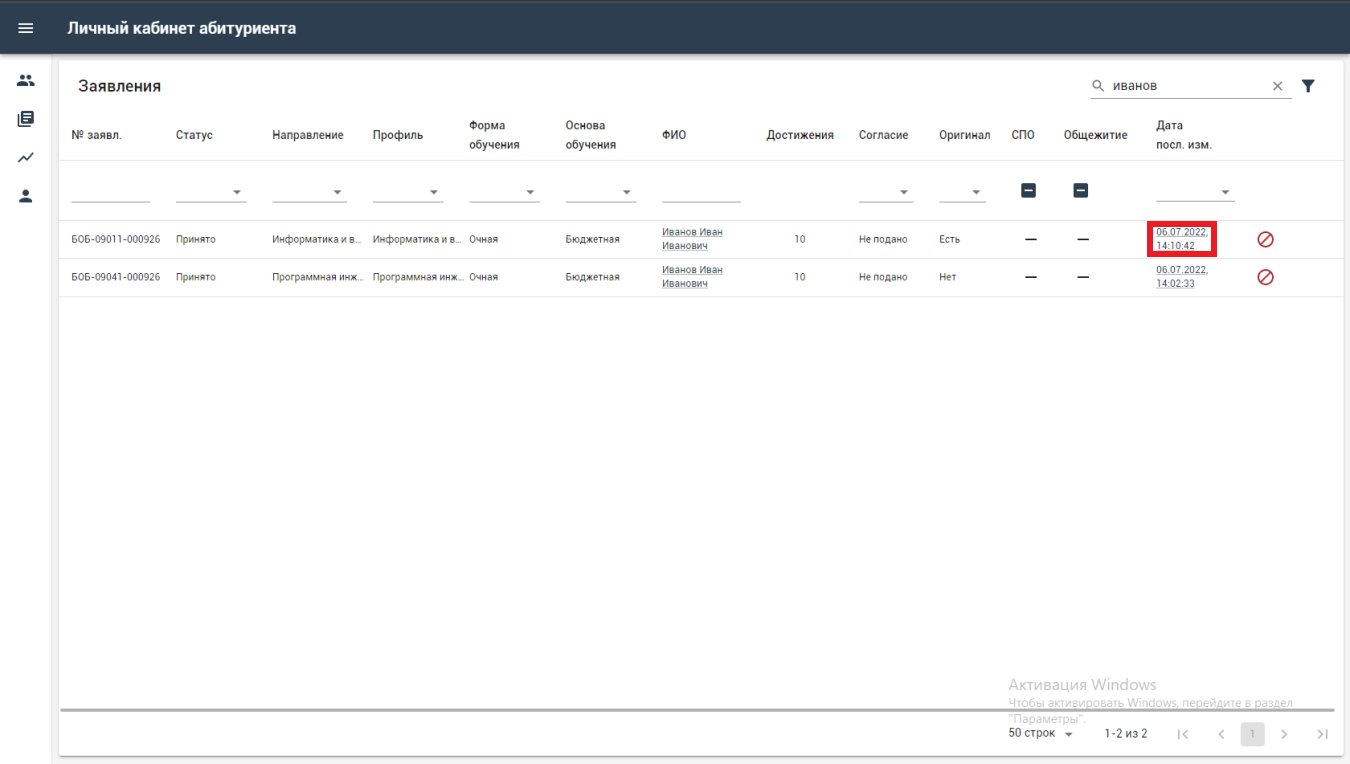
Task: Sort by the ФИО column header
Action: point(674,135)
